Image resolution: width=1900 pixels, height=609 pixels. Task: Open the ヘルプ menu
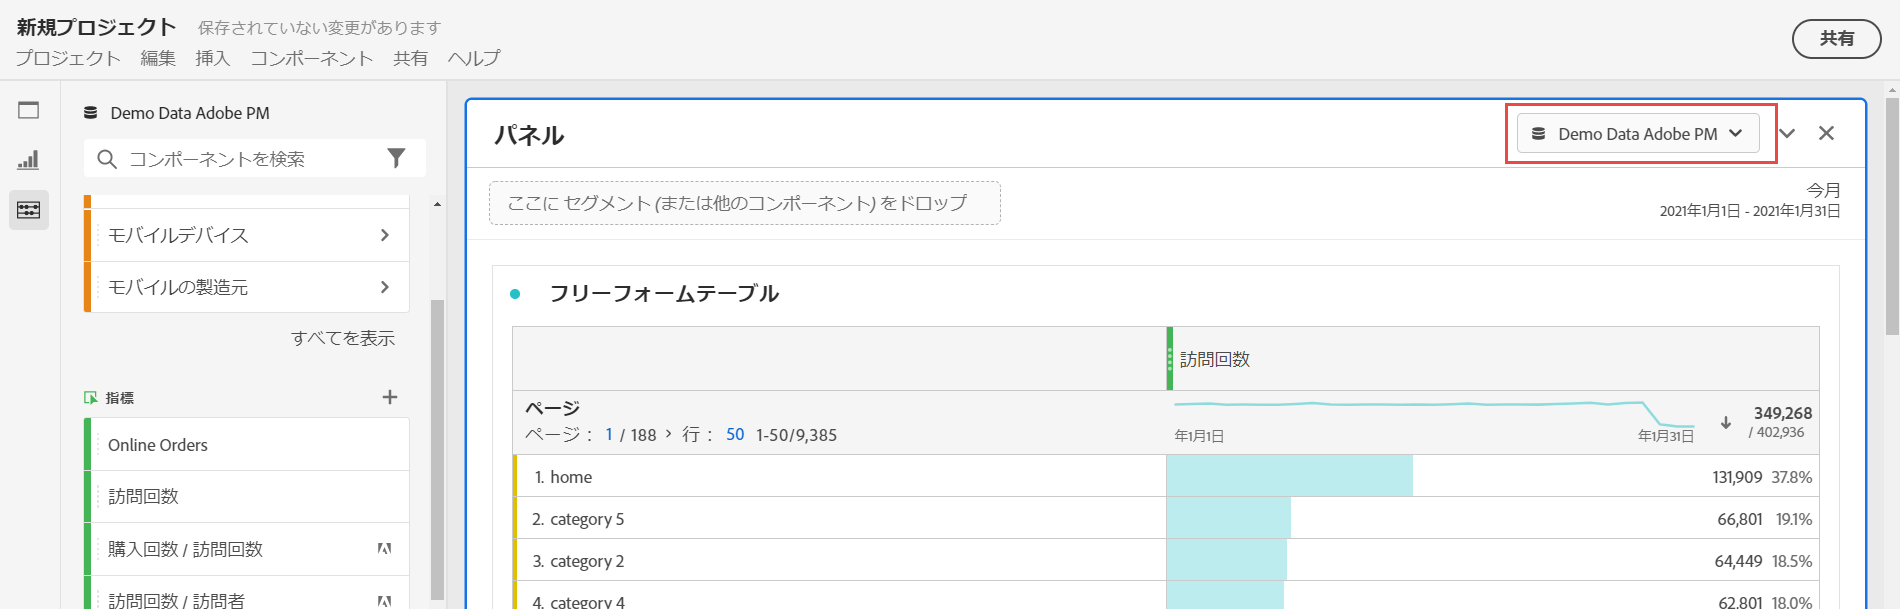pyautogui.click(x=473, y=58)
